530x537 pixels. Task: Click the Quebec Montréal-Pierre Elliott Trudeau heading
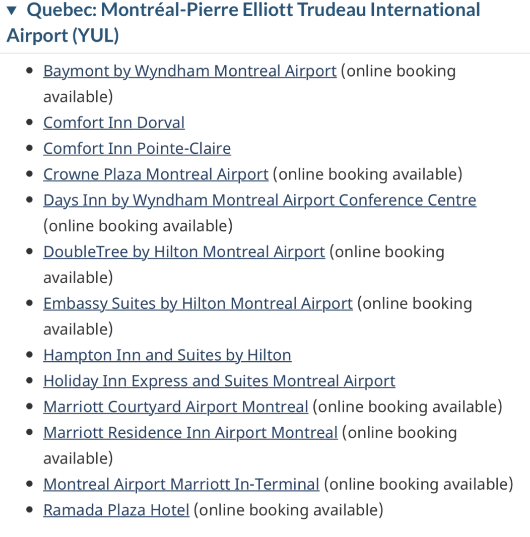point(243,23)
